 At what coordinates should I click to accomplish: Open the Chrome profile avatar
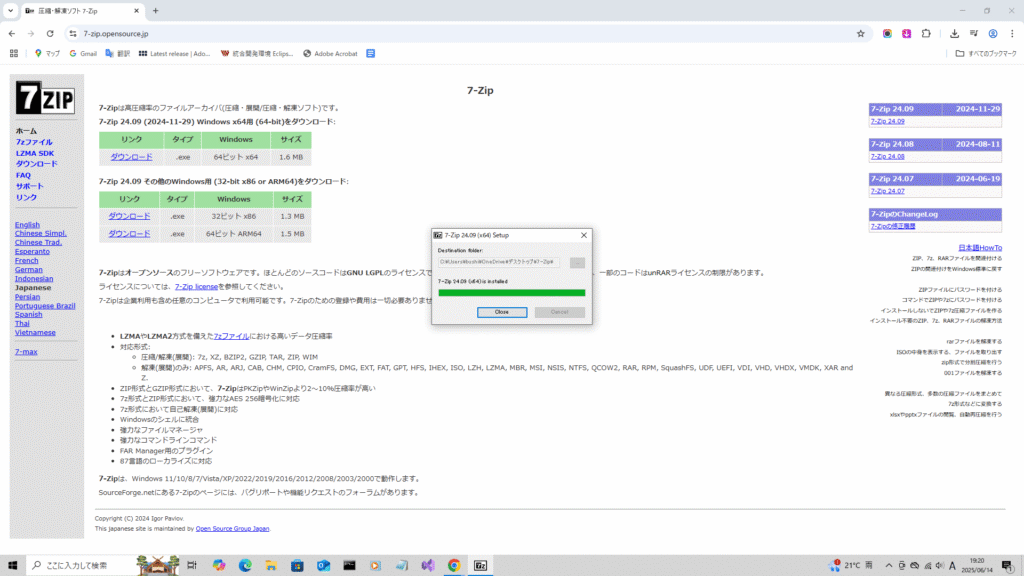[993, 33]
